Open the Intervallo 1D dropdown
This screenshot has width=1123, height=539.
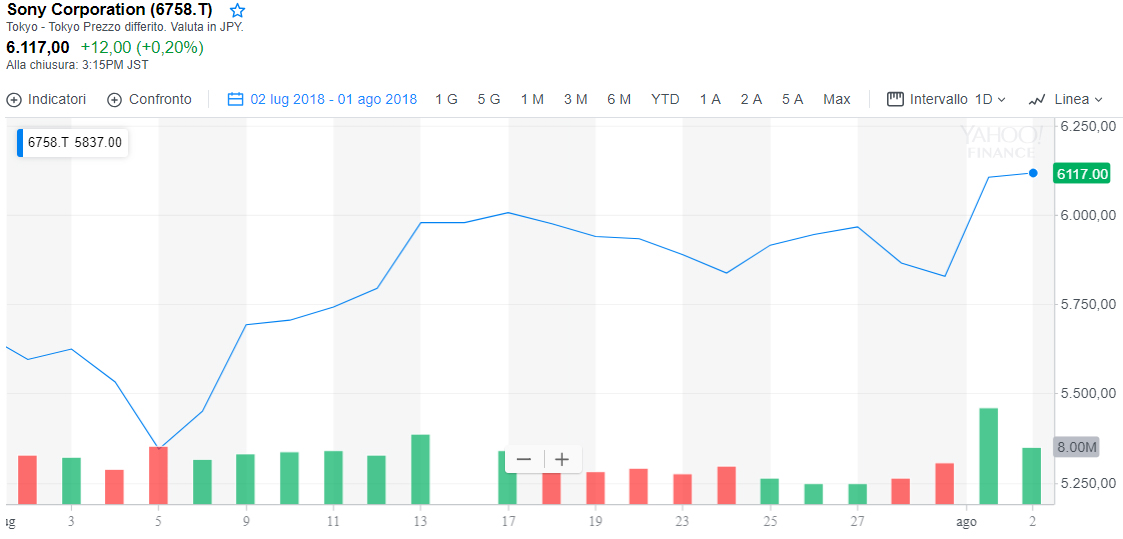click(946, 99)
